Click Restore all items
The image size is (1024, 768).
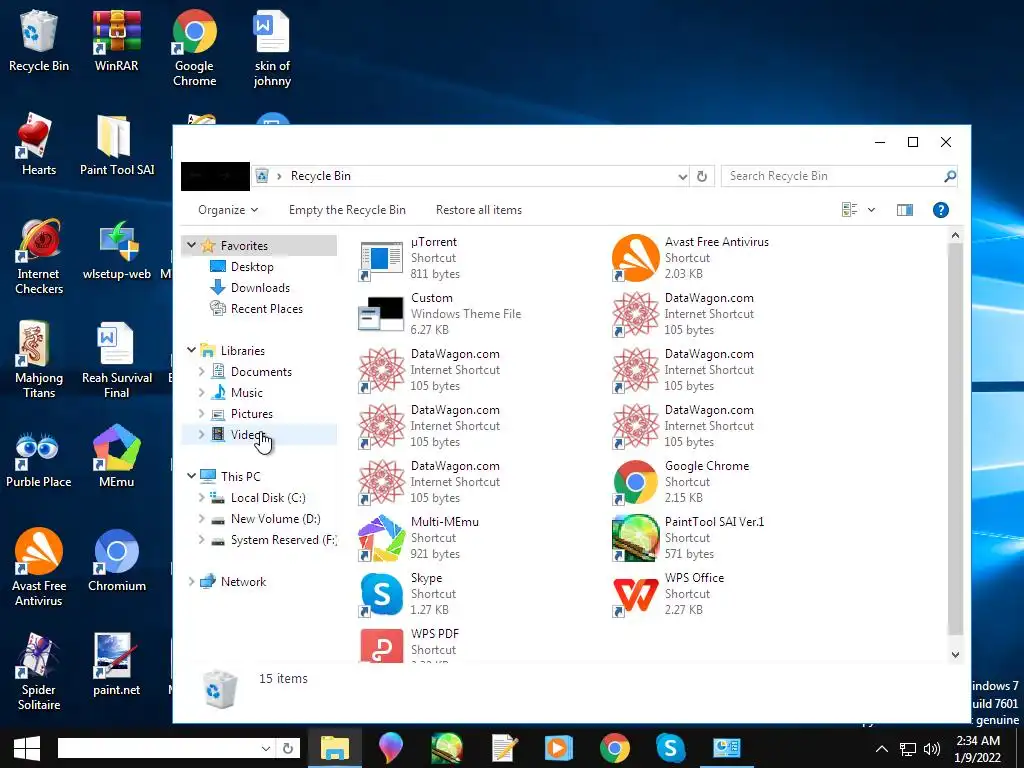479,210
